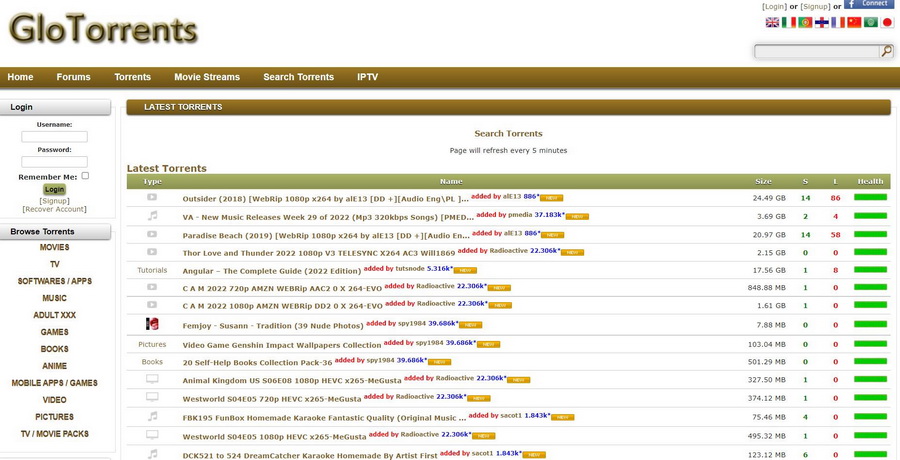The width and height of the screenshot is (900, 460).
Task: Click the UK flag language icon
Action: [x=772, y=22]
